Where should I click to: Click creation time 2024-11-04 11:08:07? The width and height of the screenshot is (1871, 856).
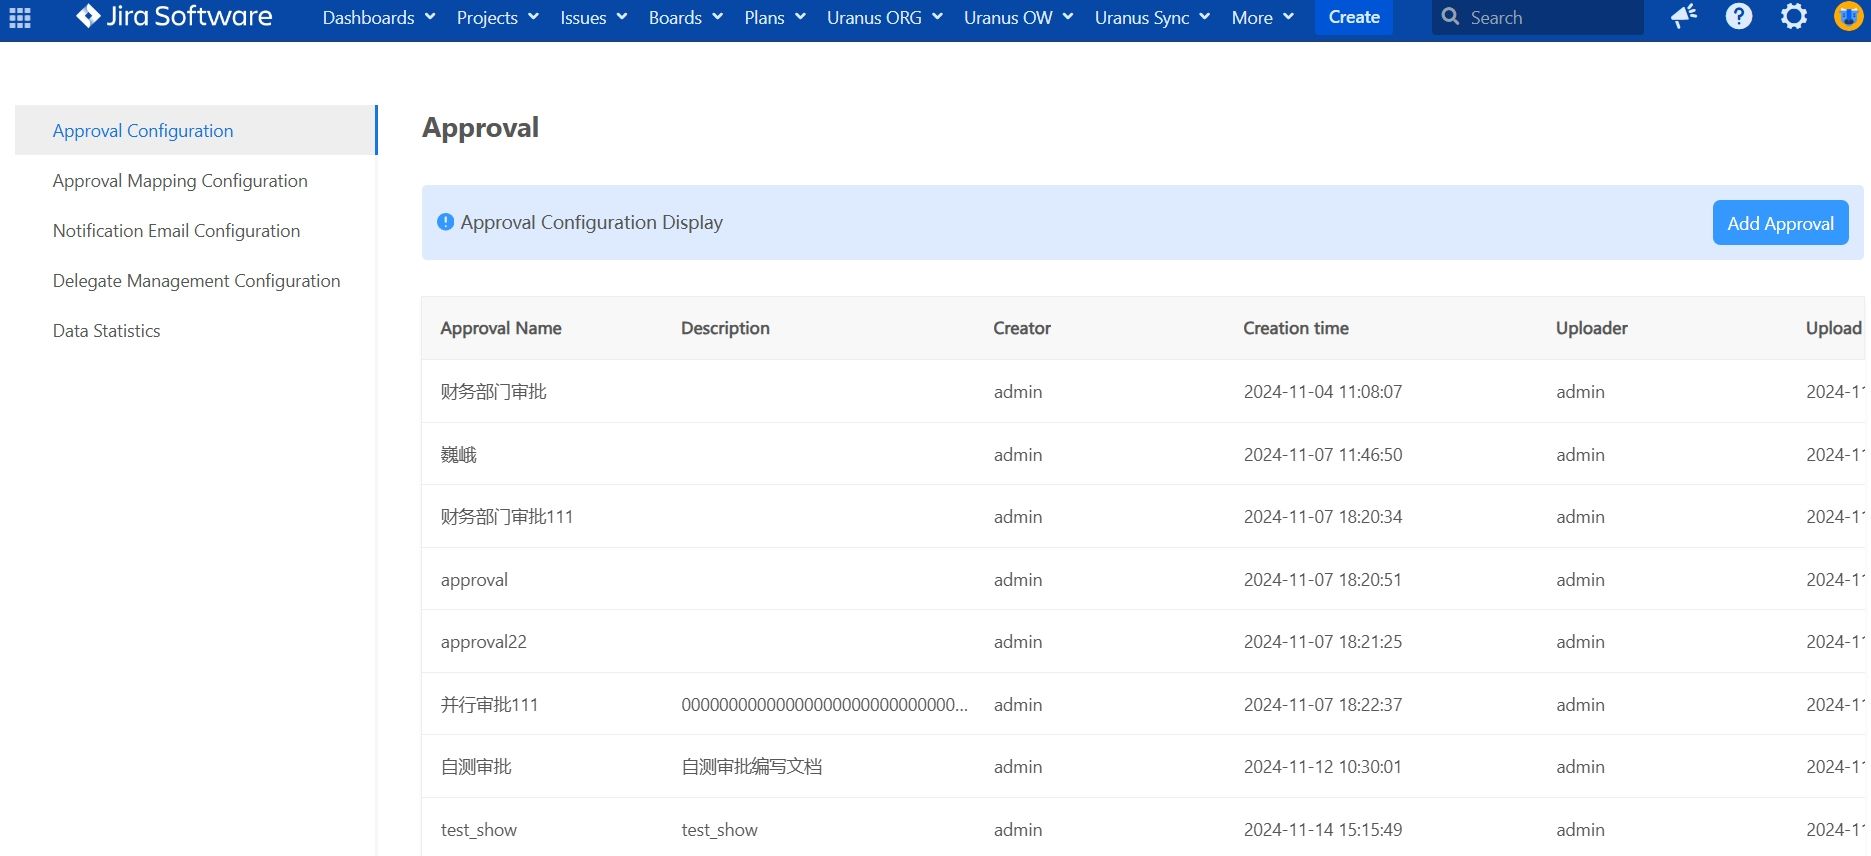point(1322,392)
